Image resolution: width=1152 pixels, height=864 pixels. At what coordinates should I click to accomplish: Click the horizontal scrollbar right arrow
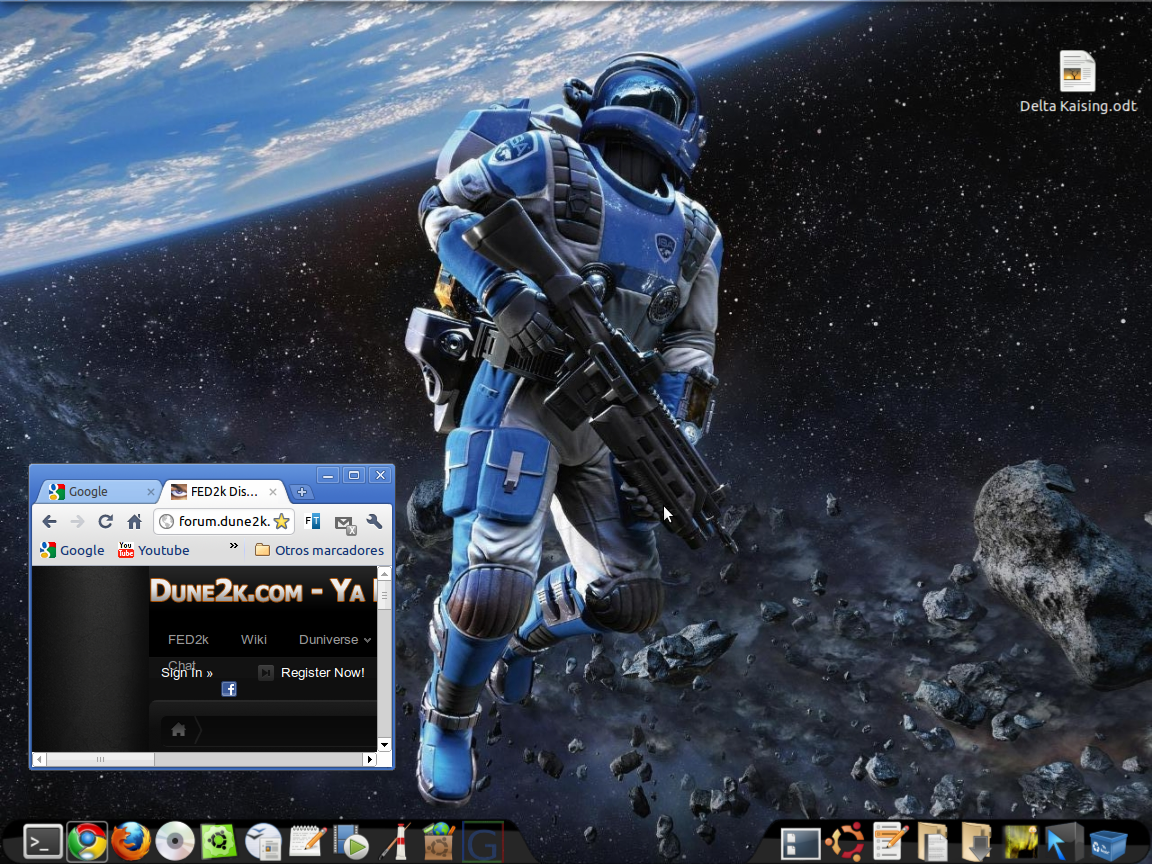370,760
